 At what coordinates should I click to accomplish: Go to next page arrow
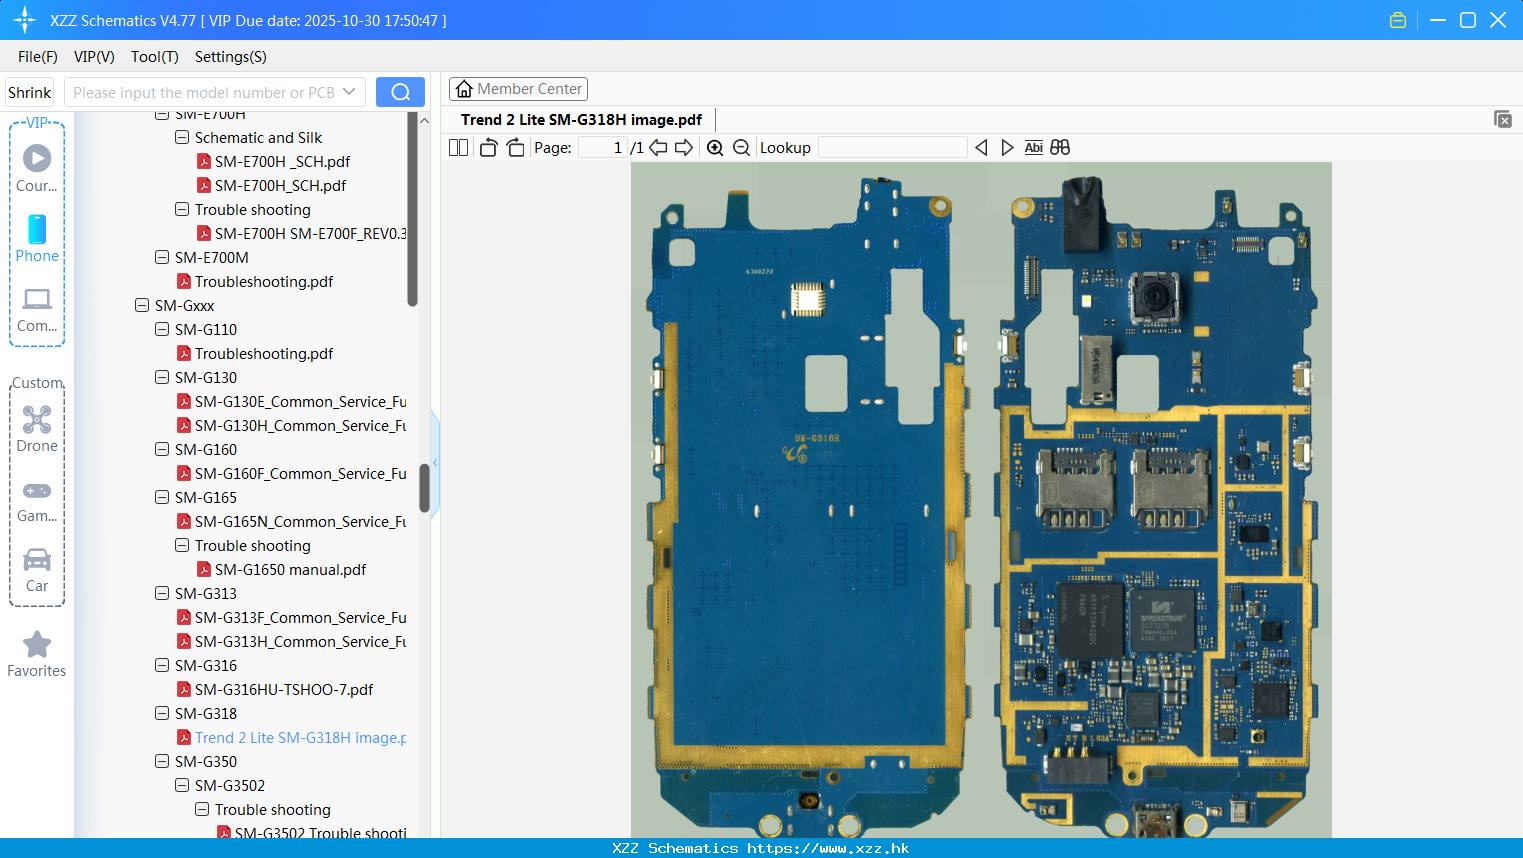pyautogui.click(x=684, y=147)
